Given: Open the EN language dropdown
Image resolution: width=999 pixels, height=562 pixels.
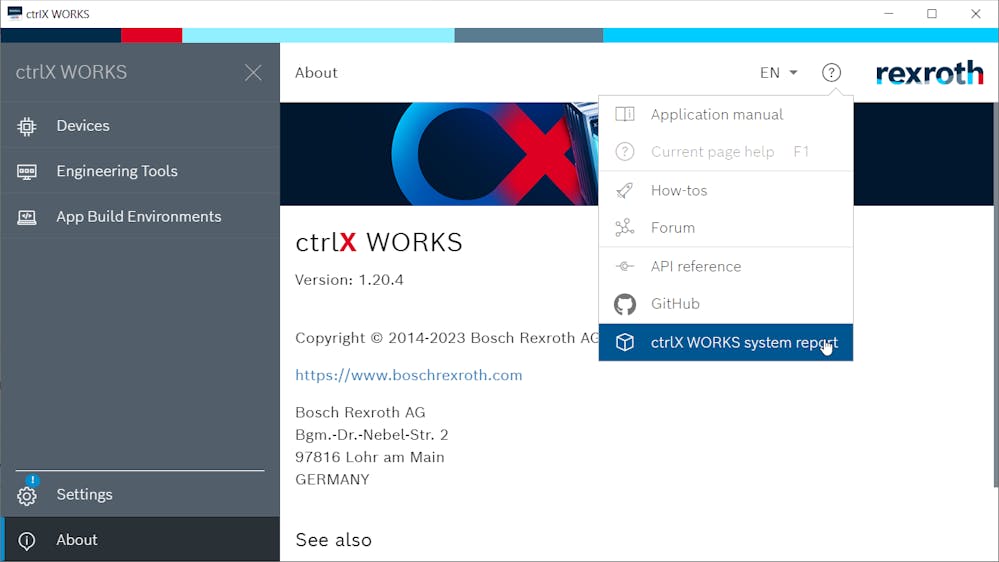Looking at the screenshot, I should (x=778, y=73).
